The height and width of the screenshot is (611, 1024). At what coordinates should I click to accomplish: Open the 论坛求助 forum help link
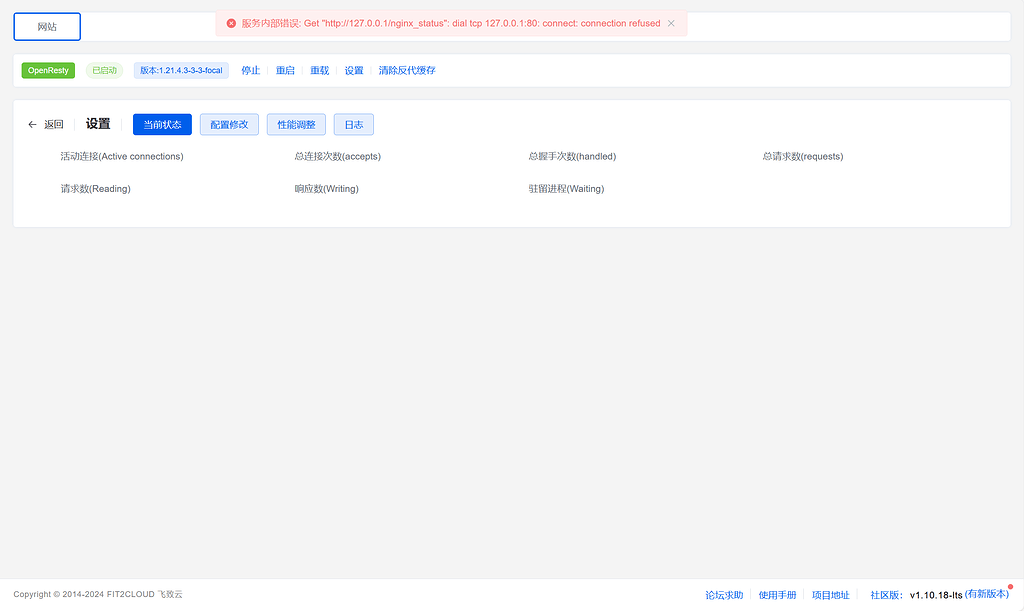click(723, 594)
